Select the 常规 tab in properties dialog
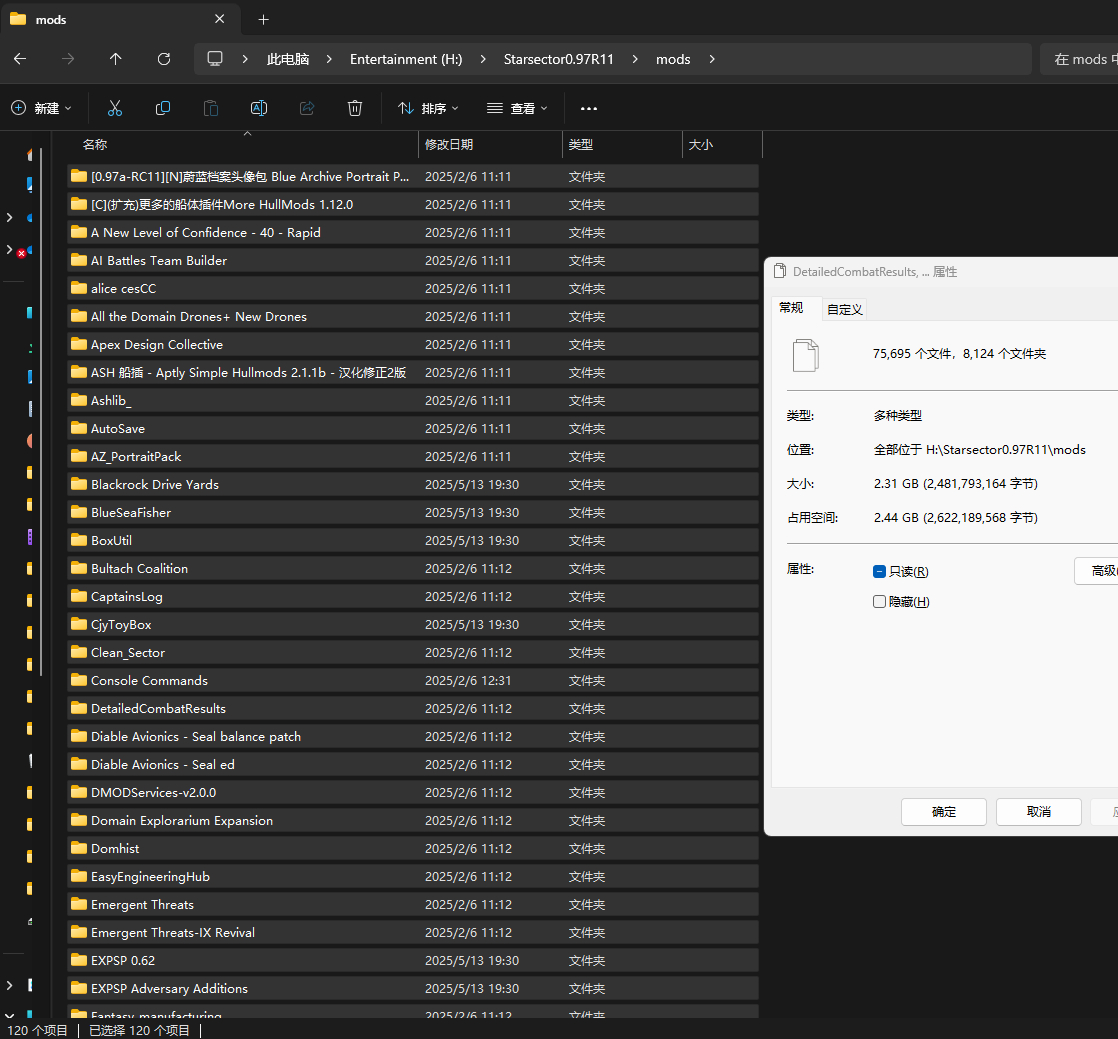Viewport: 1118px width, 1039px height. click(x=791, y=308)
